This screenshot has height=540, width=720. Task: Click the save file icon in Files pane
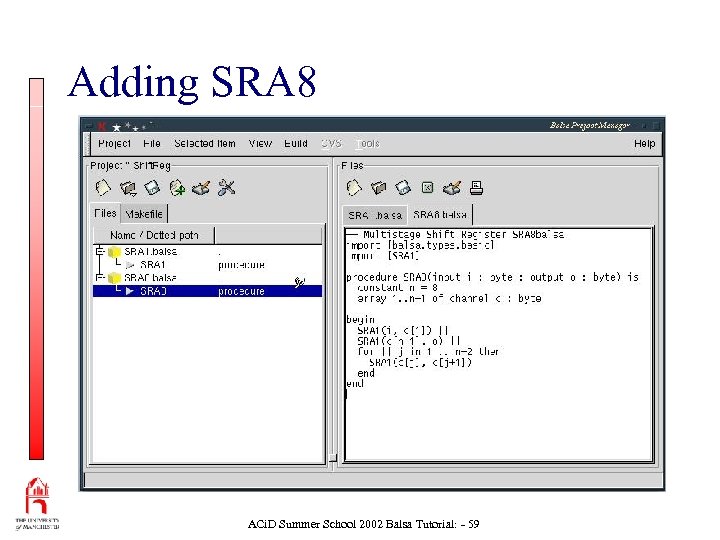(x=403, y=188)
